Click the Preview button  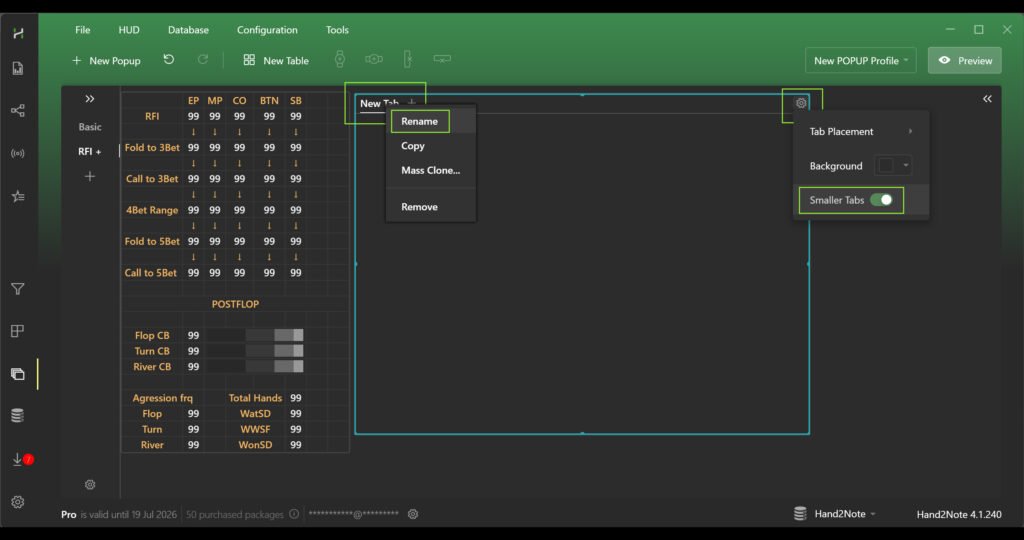(x=965, y=61)
